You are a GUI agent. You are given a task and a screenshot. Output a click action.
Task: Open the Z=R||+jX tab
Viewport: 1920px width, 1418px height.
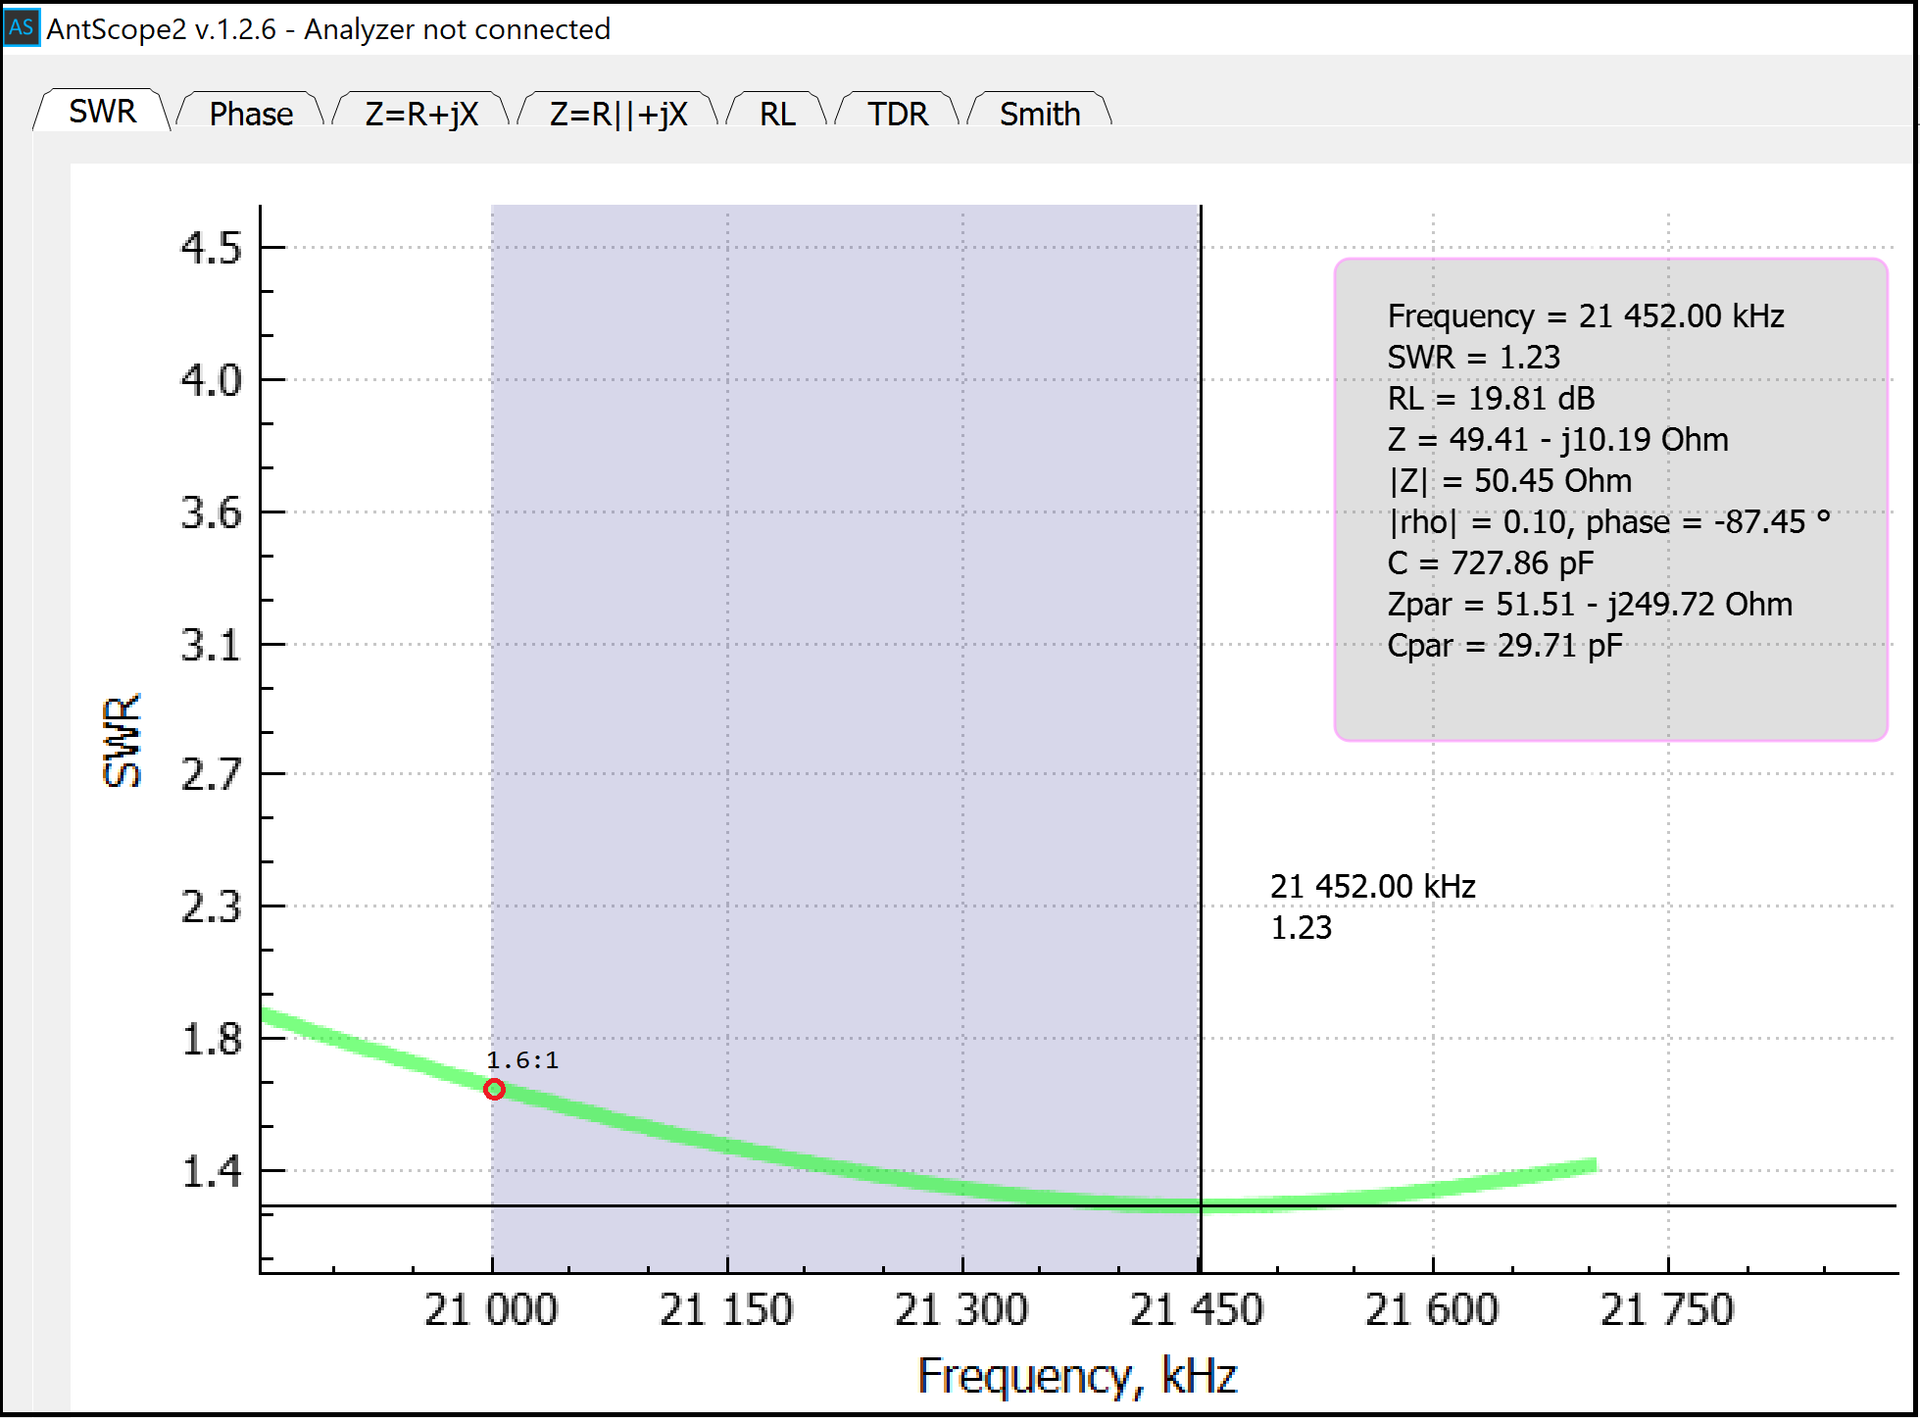[x=618, y=113]
